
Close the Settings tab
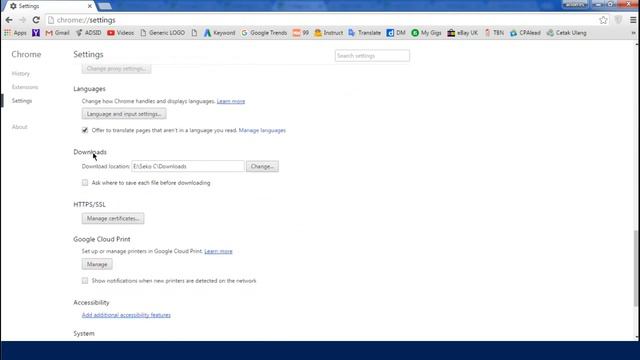[90, 6]
